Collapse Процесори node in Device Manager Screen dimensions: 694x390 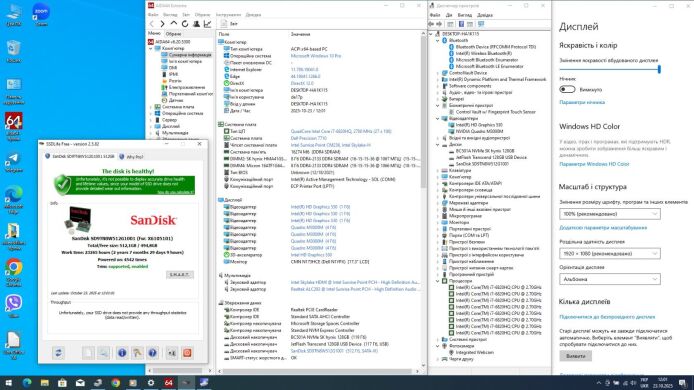[438, 281]
